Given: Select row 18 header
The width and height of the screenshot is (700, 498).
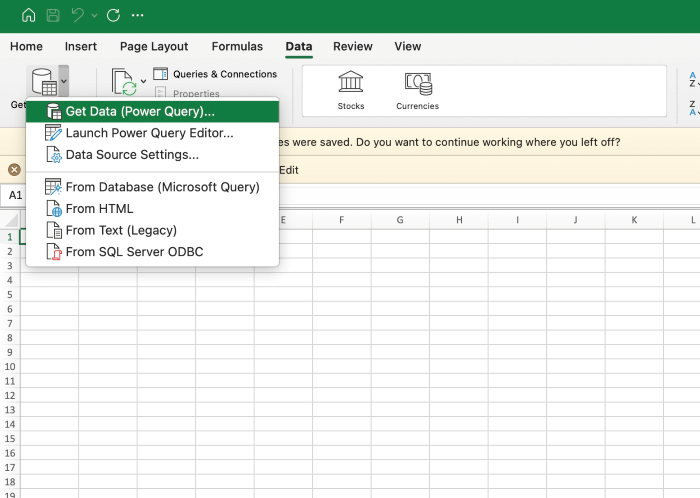Looking at the screenshot, I should [x=10, y=482].
